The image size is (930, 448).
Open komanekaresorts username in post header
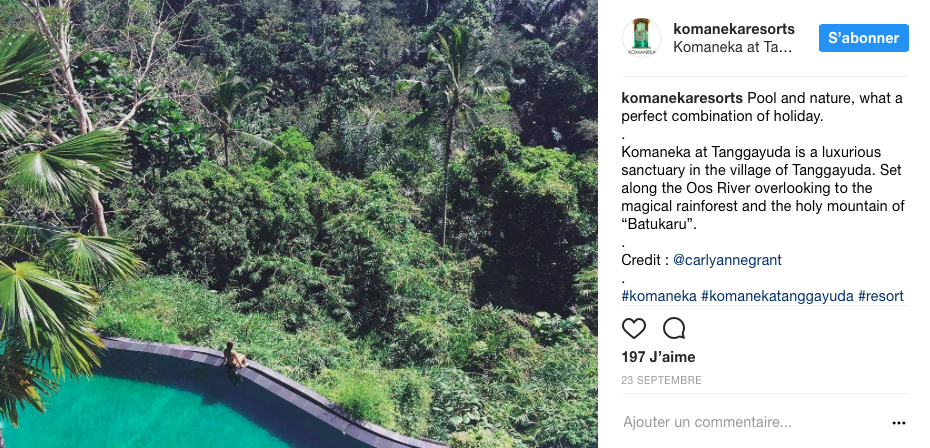tap(734, 29)
